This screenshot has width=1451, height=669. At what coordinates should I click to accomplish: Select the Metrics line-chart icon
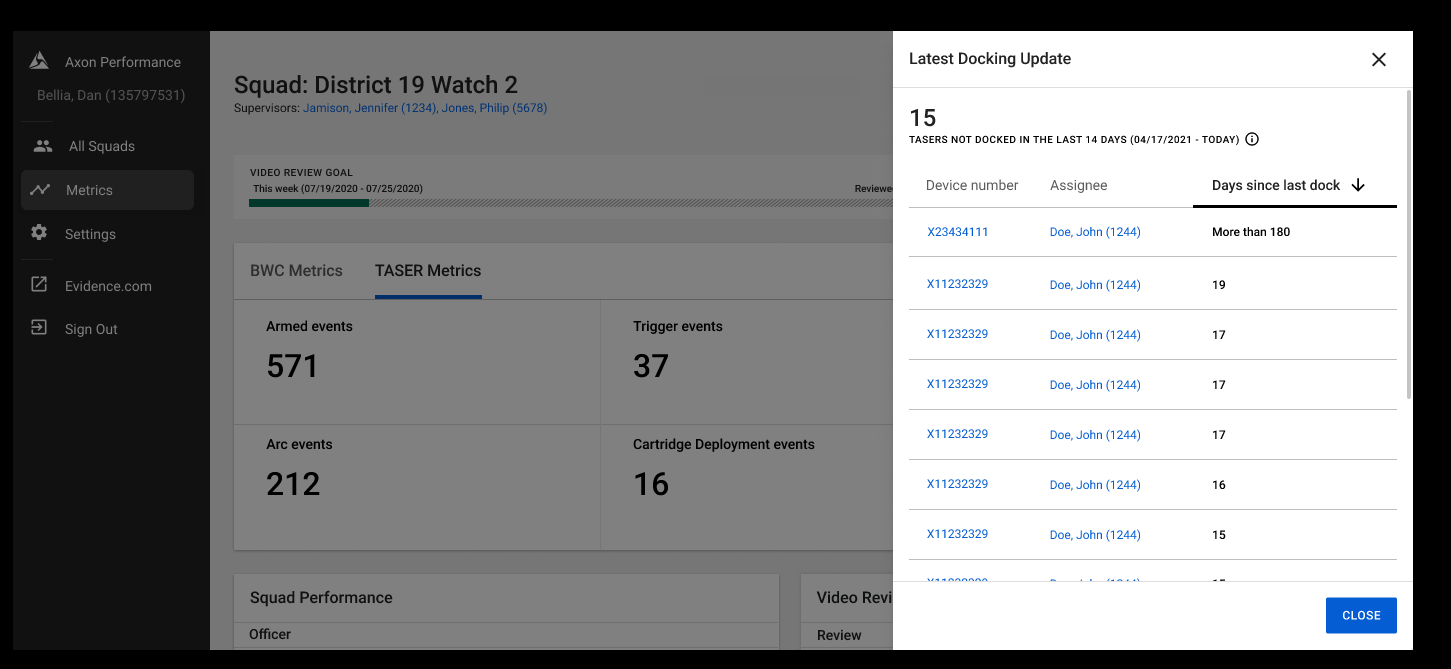coord(38,189)
